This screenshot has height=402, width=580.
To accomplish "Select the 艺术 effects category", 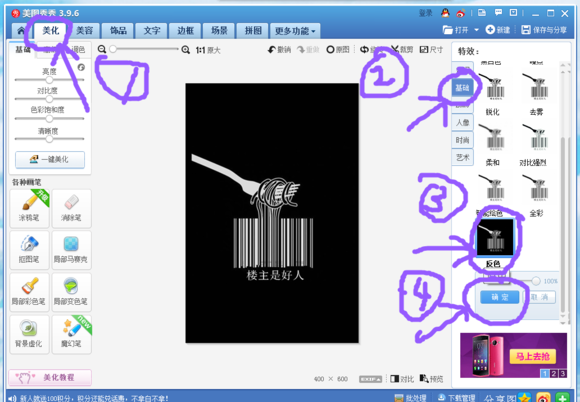I will pos(462,158).
